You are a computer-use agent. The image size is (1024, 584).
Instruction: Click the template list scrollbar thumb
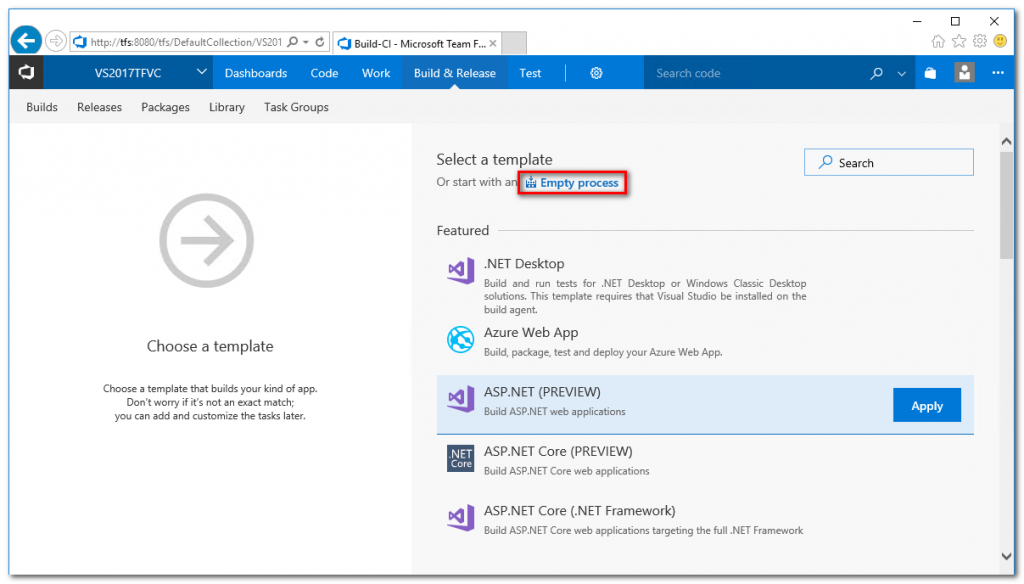1006,206
